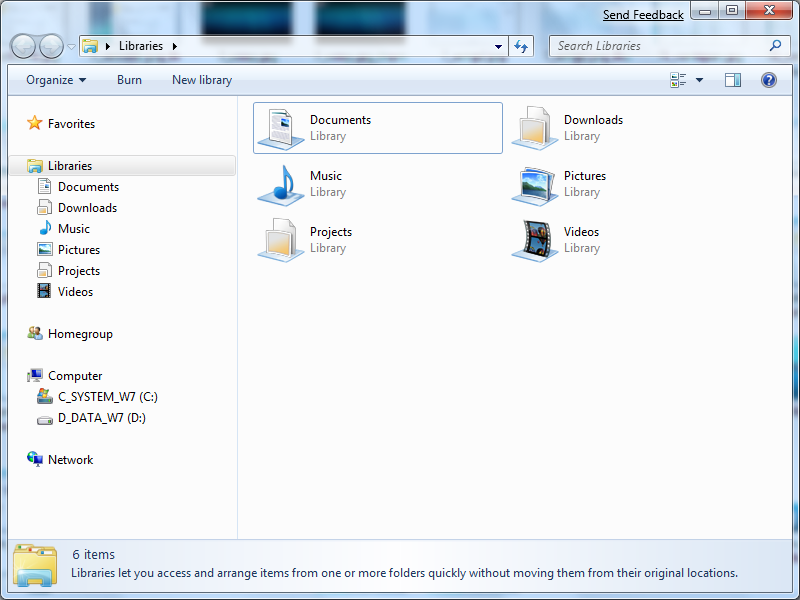
Task: Click the Back navigation arrow button
Action: click(23, 46)
